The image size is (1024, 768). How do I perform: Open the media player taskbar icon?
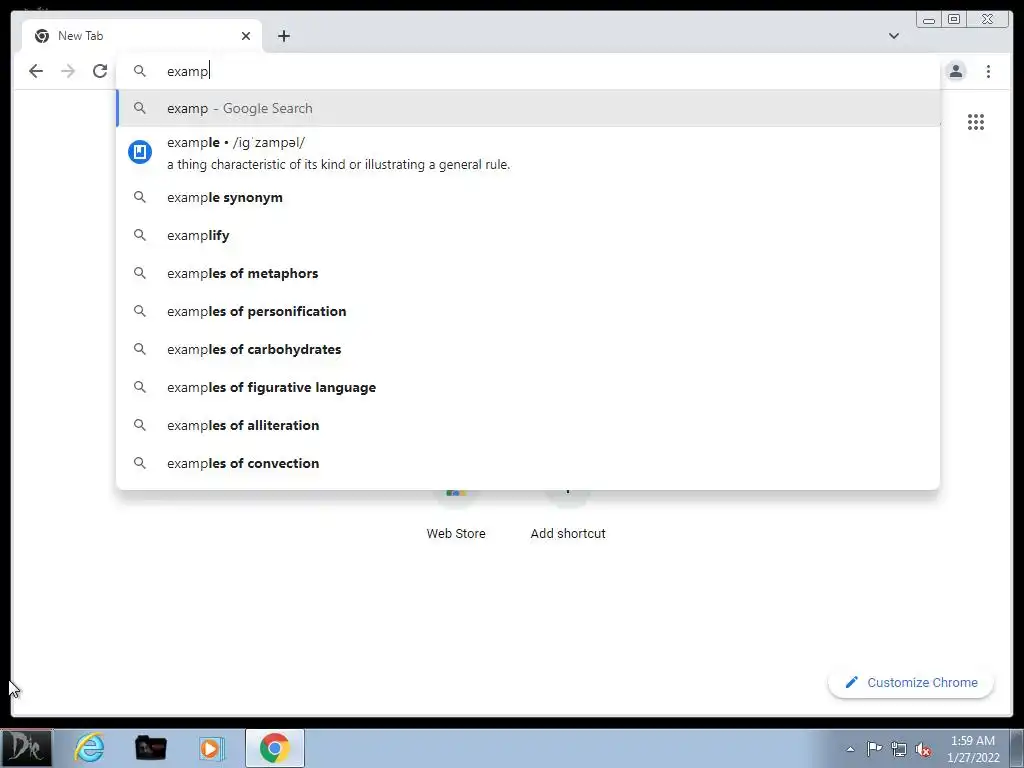(212, 748)
